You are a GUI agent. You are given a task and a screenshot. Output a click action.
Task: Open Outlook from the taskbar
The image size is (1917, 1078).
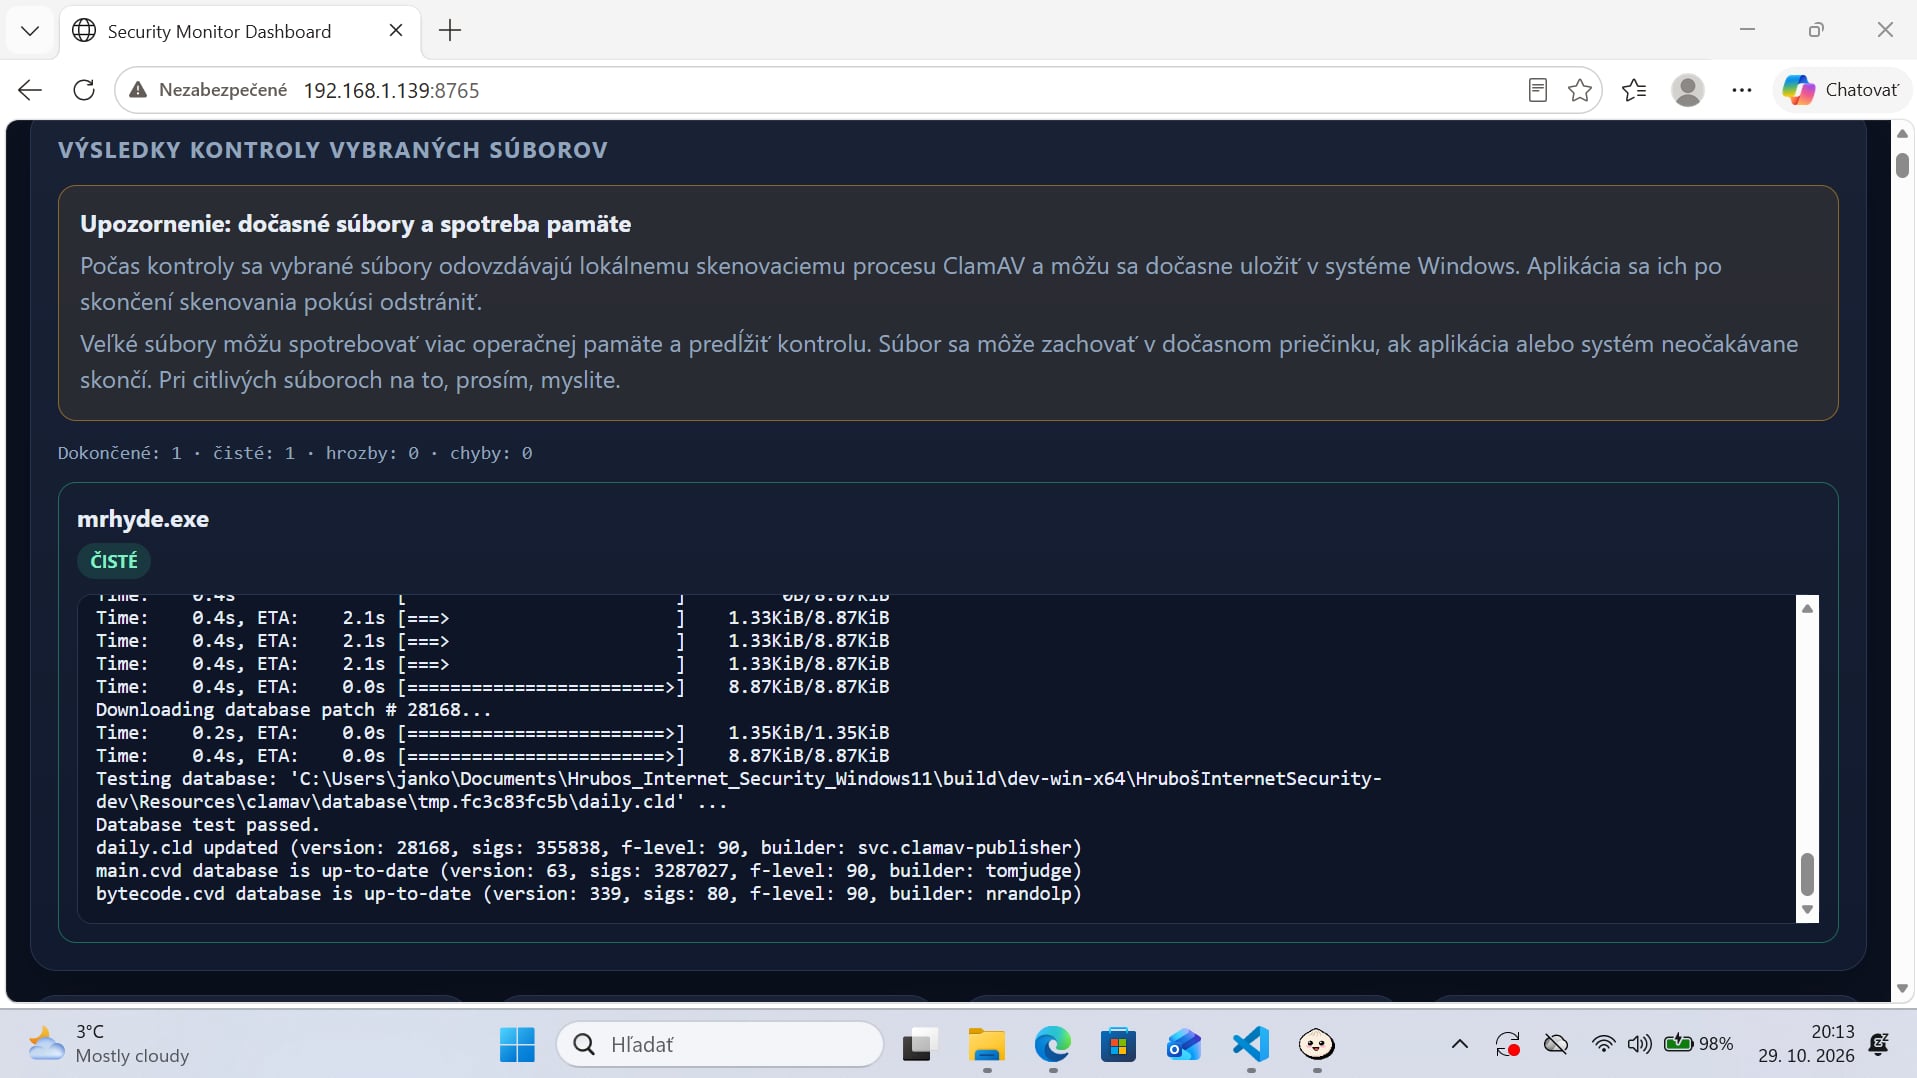click(x=1184, y=1045)
